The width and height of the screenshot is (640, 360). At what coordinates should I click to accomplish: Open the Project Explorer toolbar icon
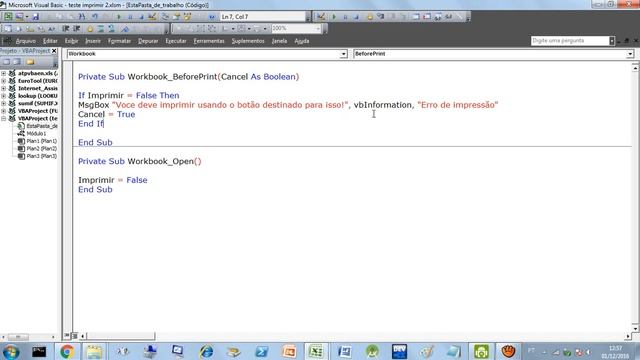(165, 17)
